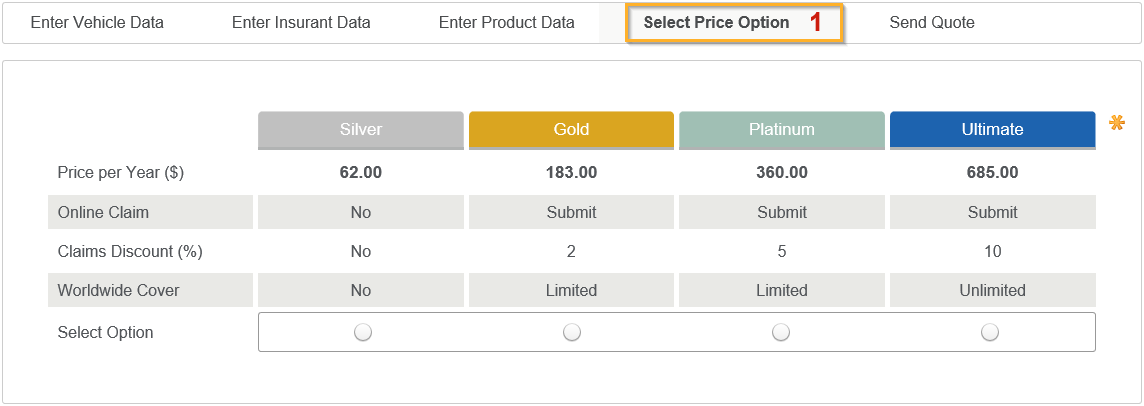The width and height of the screenshot is (1144, 406).
Task: Click the Platinum Online Claim Submit cell
Action: pyautogui.click(x=781, y=212)
